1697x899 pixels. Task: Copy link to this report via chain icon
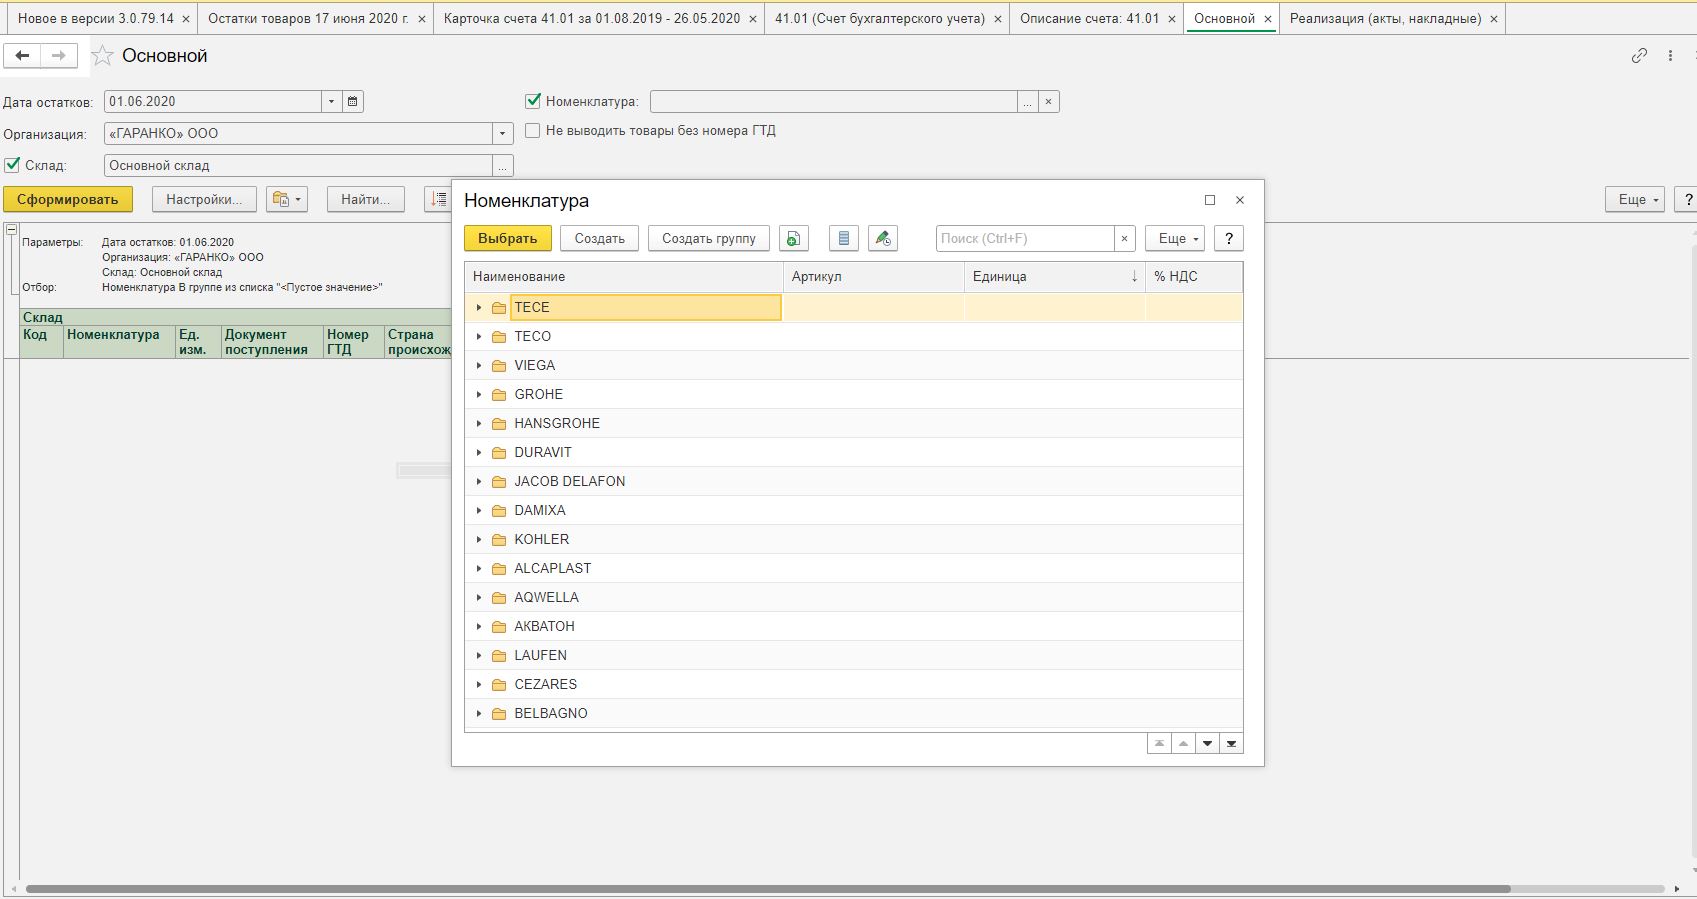click(x=1639, y=56)
